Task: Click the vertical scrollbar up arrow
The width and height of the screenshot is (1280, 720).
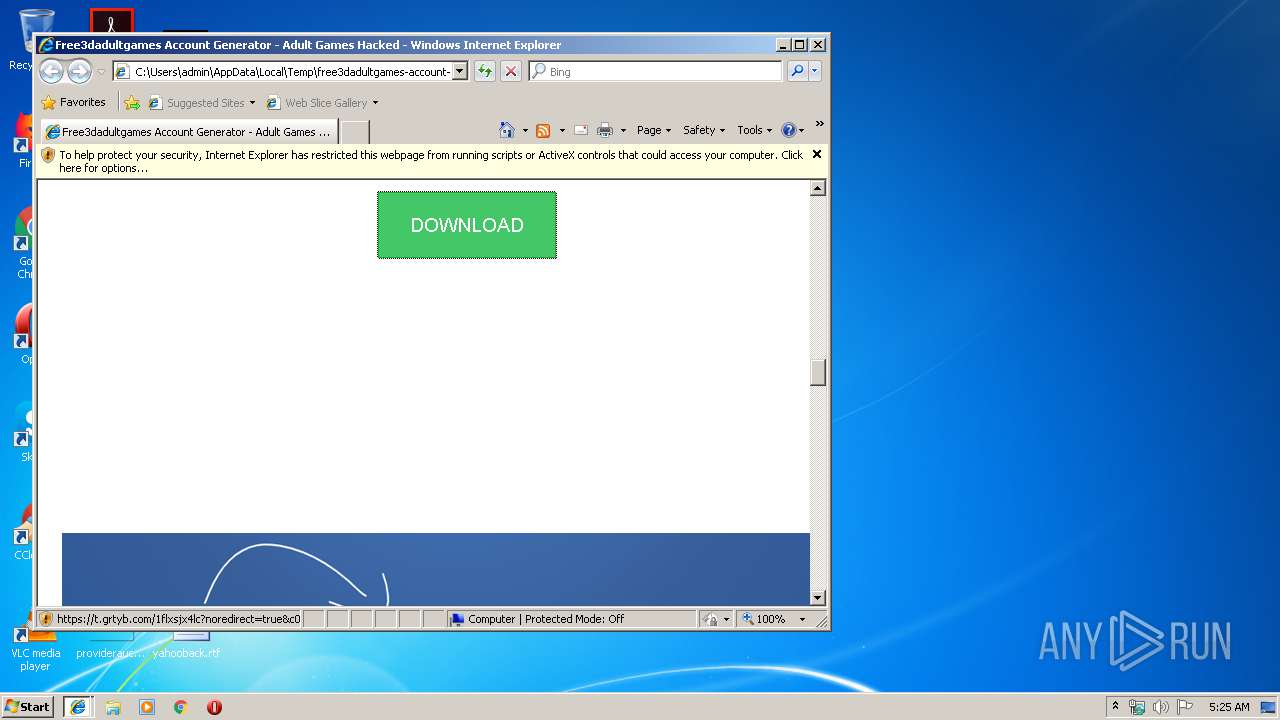Action: click(x=817, y=188)
